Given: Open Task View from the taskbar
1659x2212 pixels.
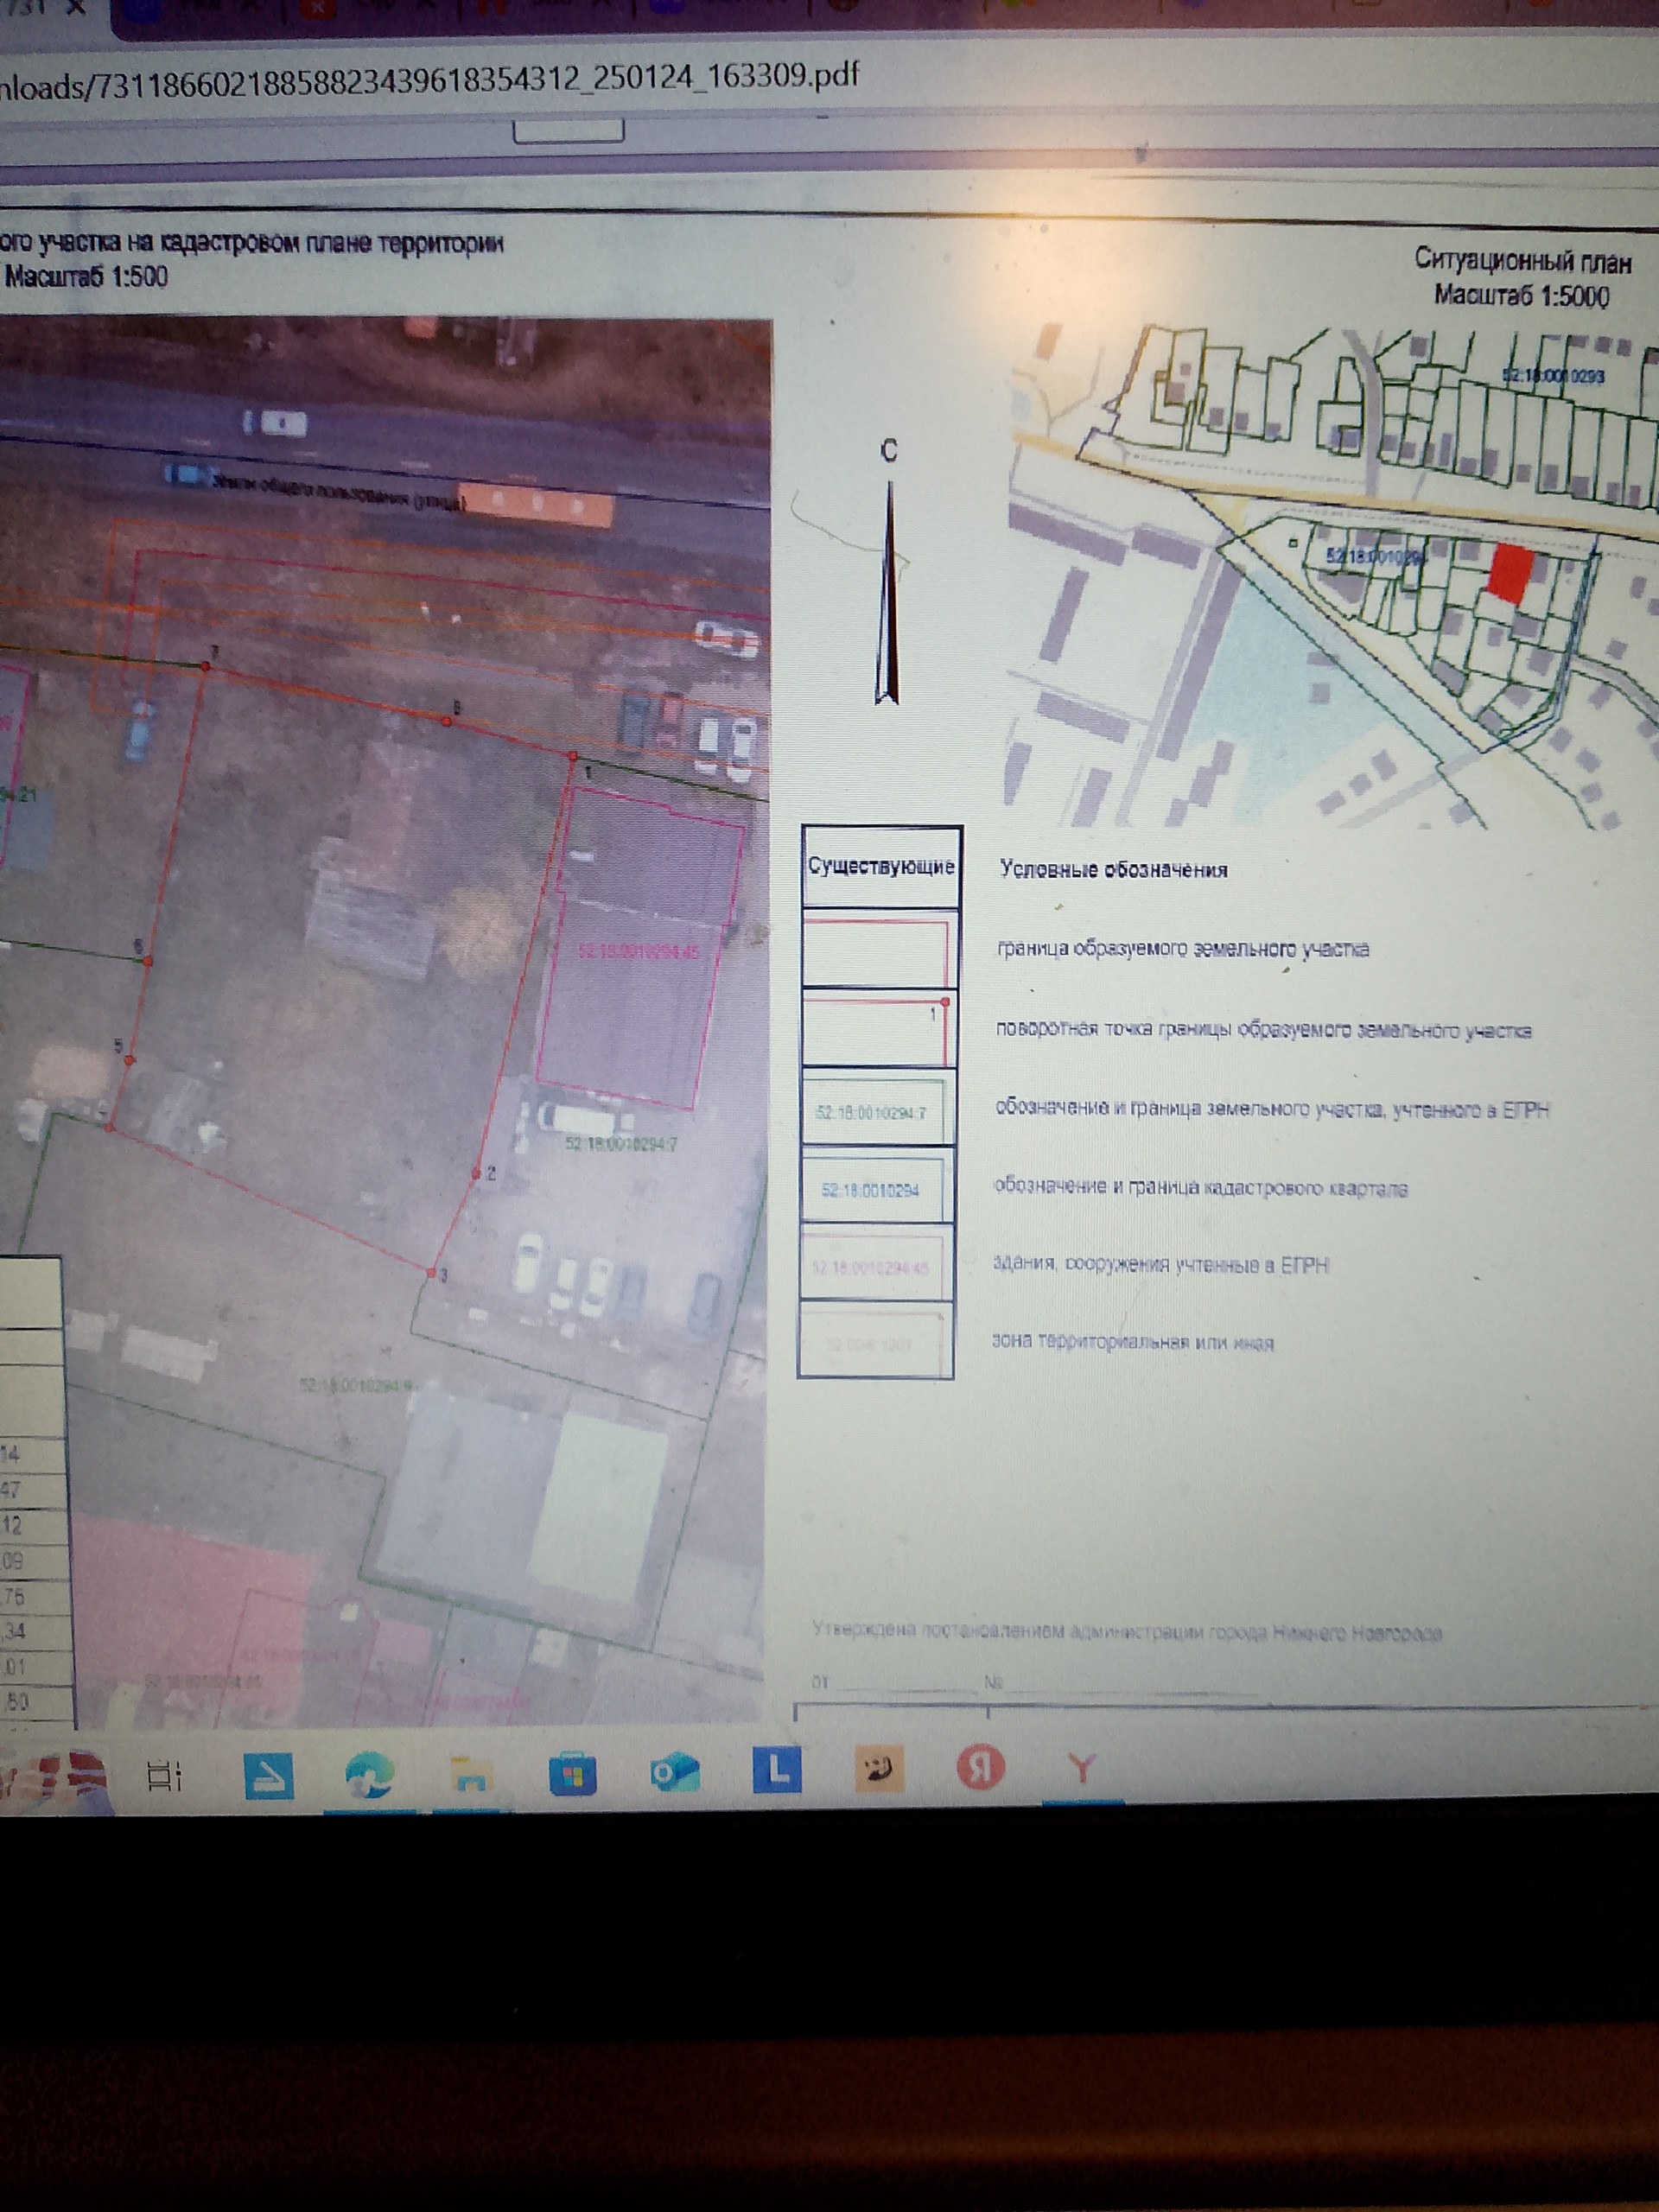Looking at the screenshot, I should point(163,1776).
